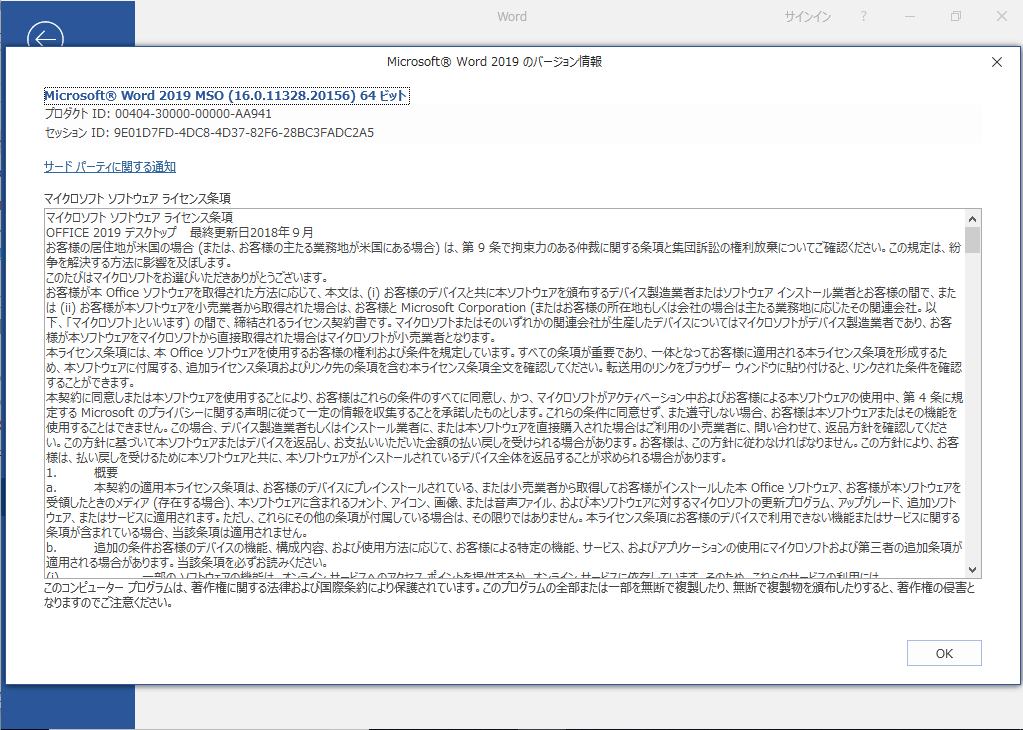Click the help question mark icon in the Word title bar
The height and width of the screenshot is (730, 1023).
point(863,16)
